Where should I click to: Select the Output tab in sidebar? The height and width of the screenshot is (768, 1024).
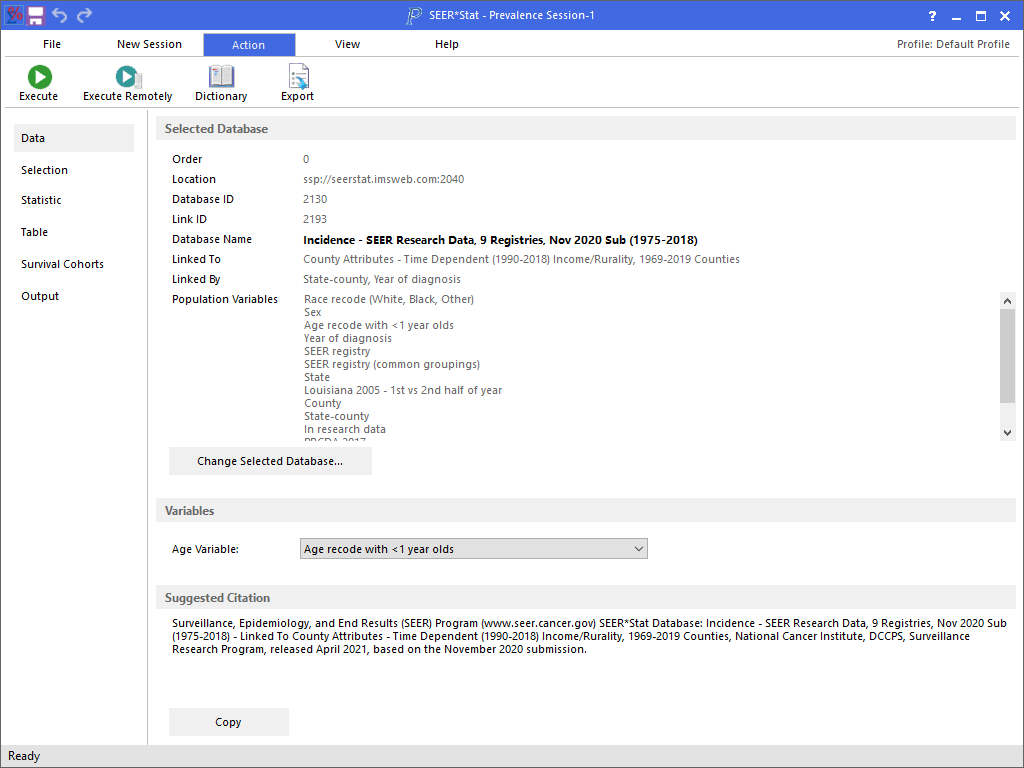point(40,296)
